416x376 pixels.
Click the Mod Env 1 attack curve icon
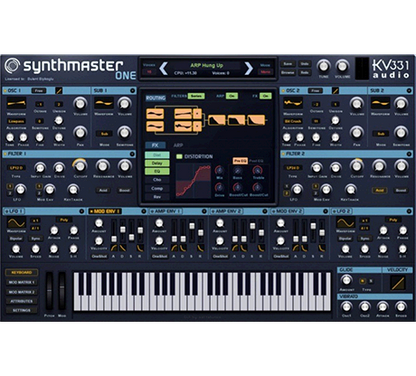point(114,248)
